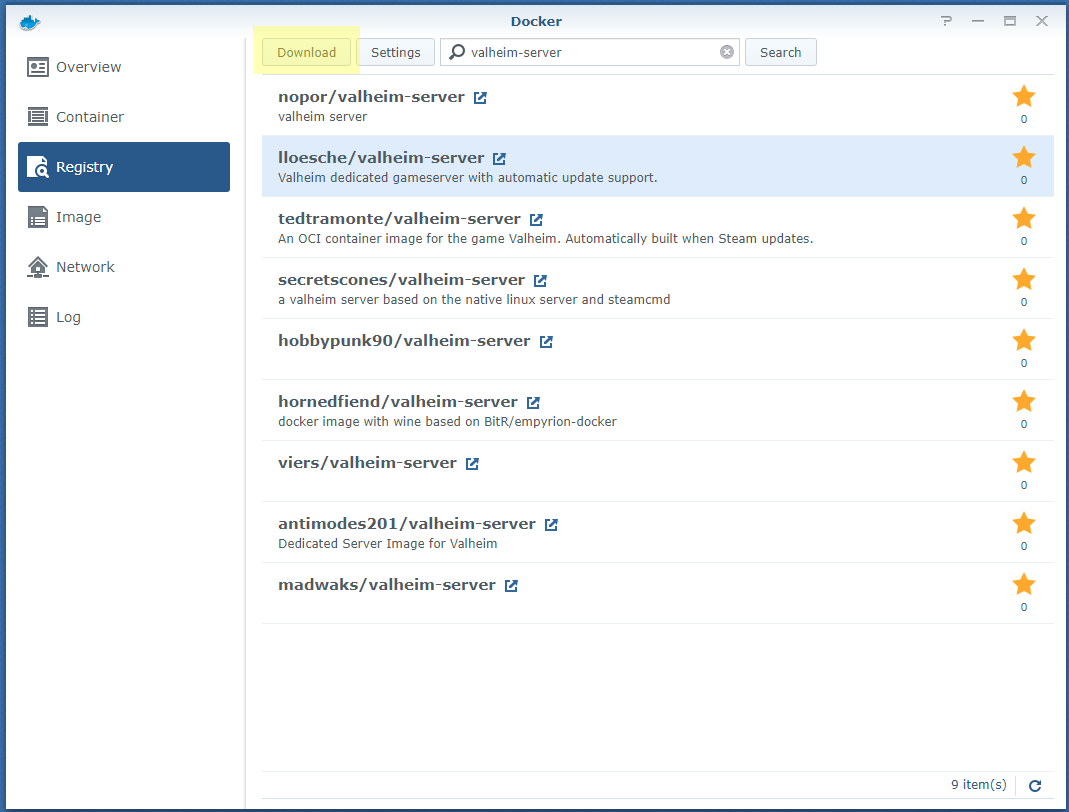Focus the registry search input field
1069x812 pixels.
point(590,52)
